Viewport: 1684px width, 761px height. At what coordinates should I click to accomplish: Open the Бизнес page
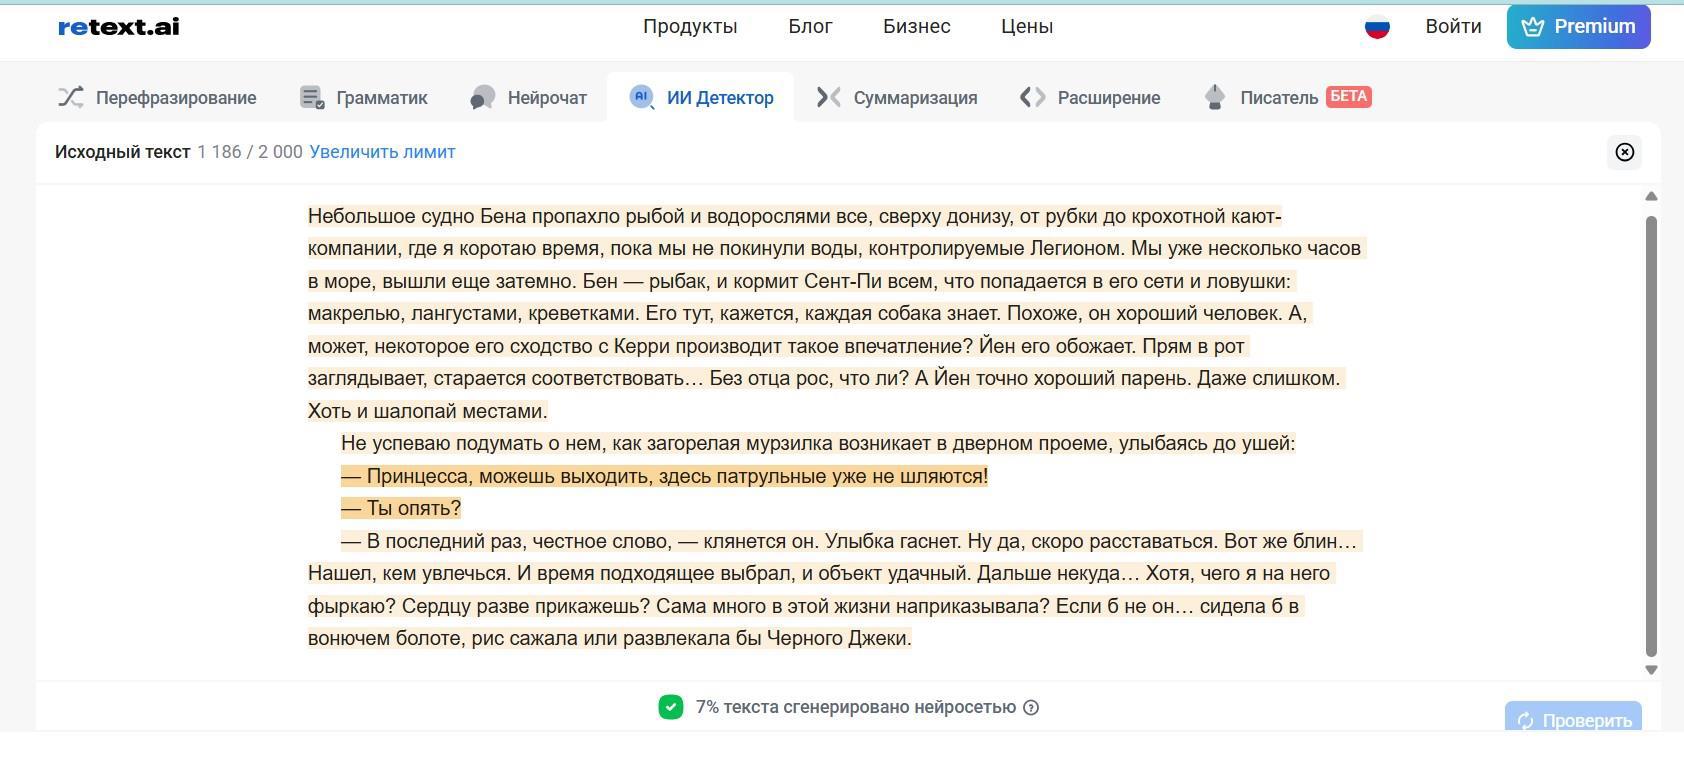click(x=916, y=27)
